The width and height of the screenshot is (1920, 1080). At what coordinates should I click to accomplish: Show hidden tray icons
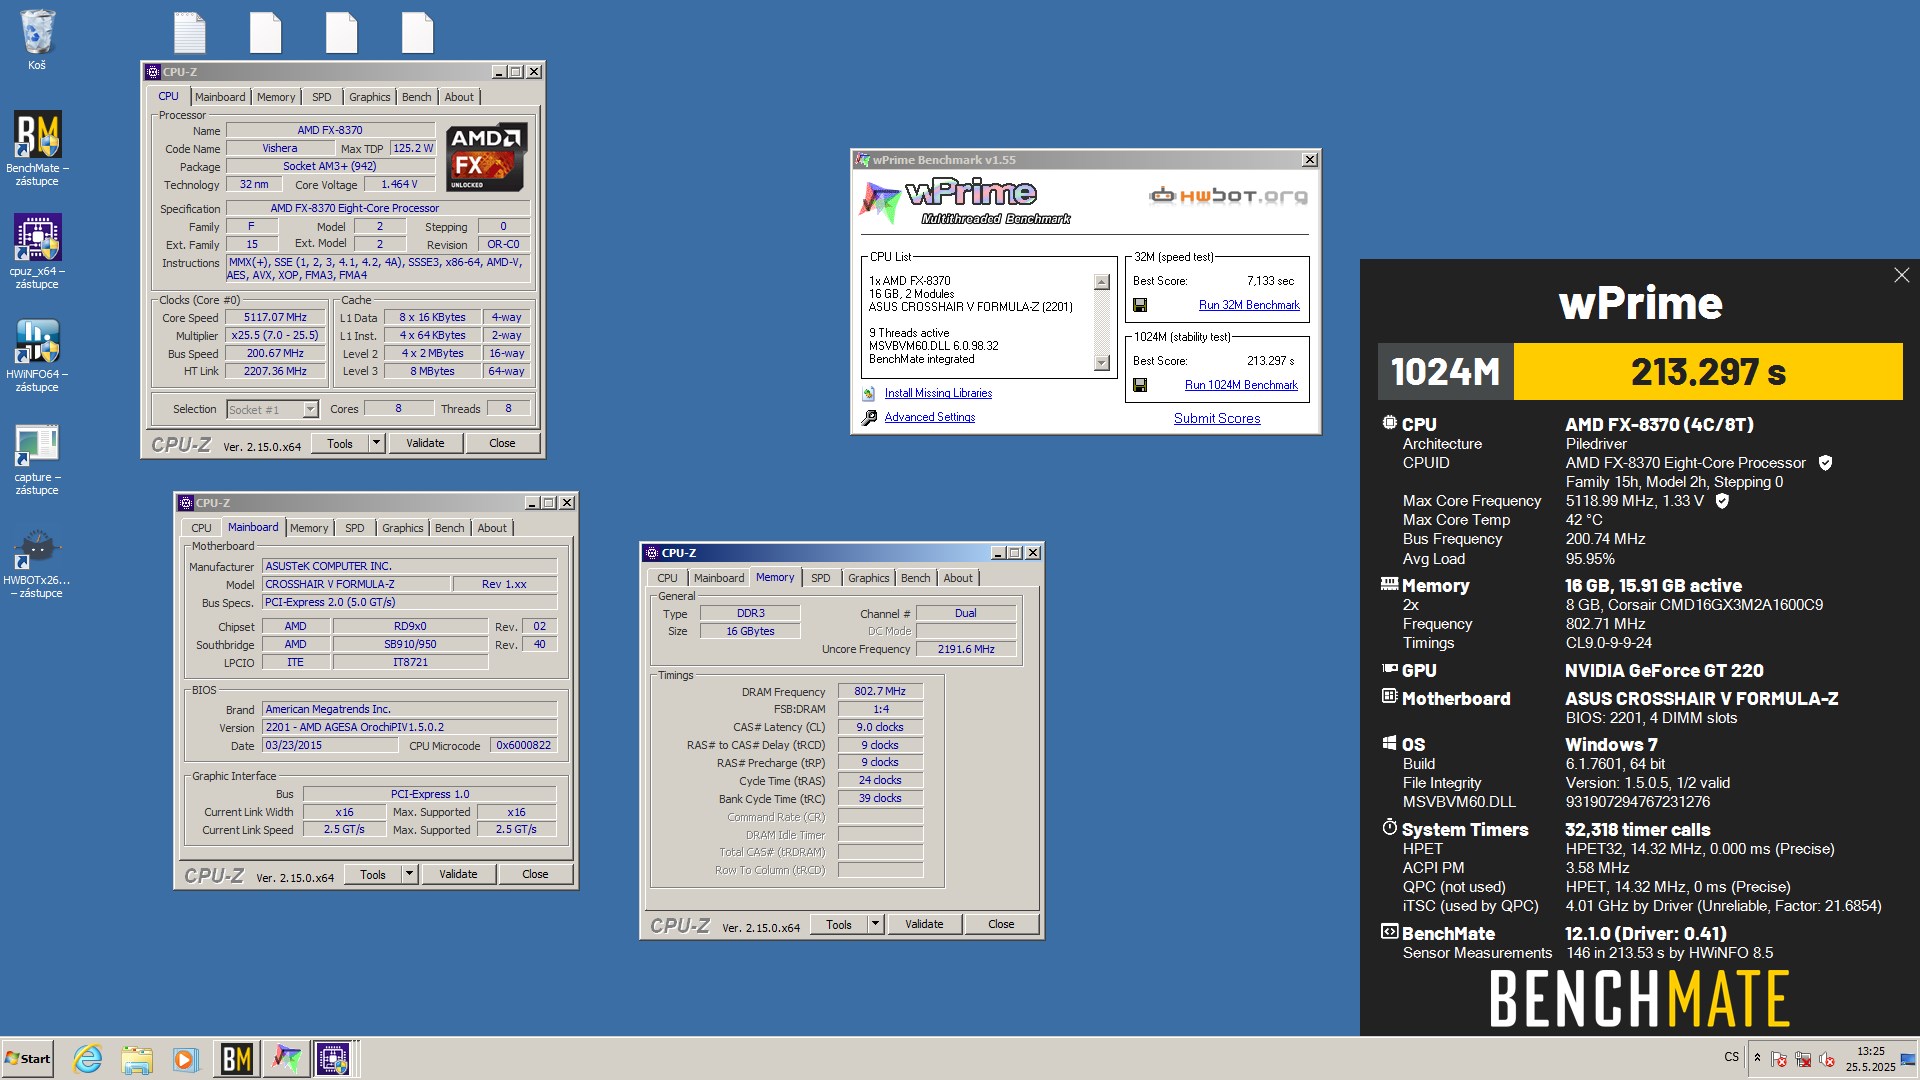click(x=1757, y=1058)
